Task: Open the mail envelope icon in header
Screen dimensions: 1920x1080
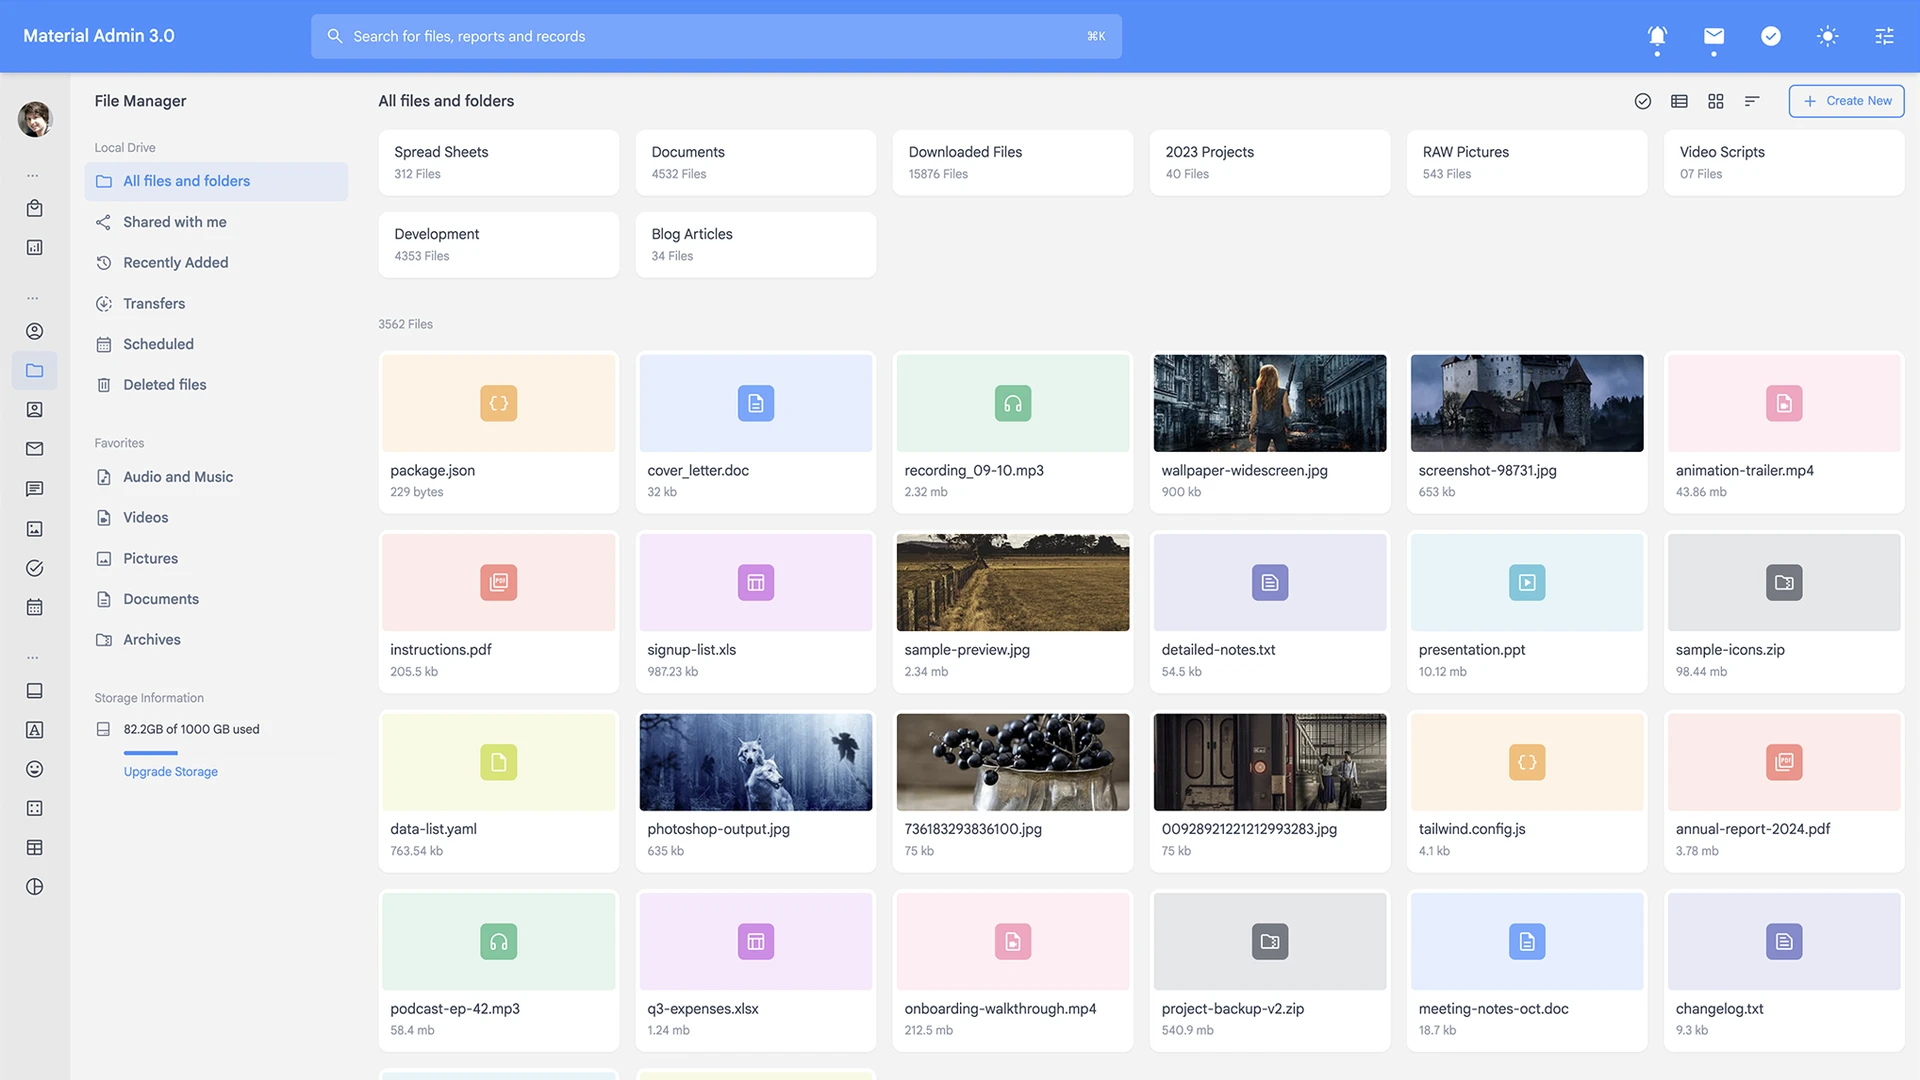Action: pos(1714,36)
